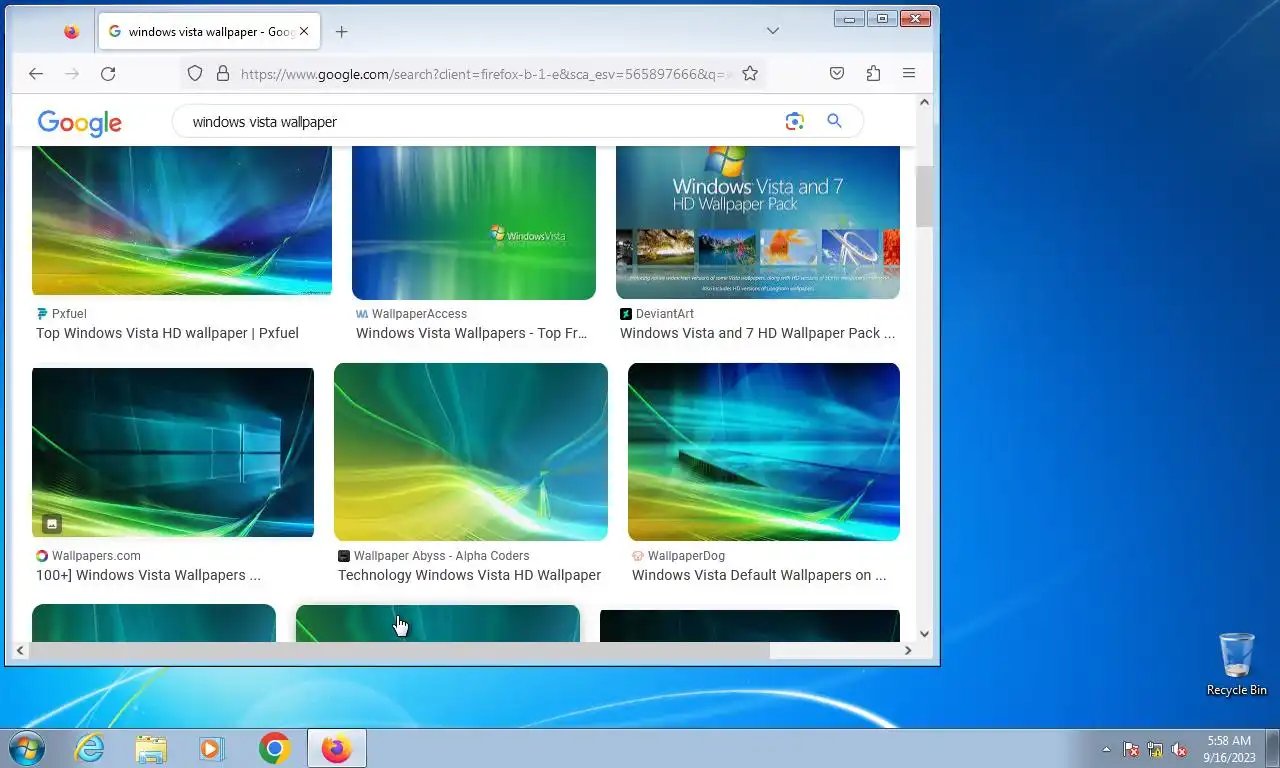Click the padlock site security icon

222,73
